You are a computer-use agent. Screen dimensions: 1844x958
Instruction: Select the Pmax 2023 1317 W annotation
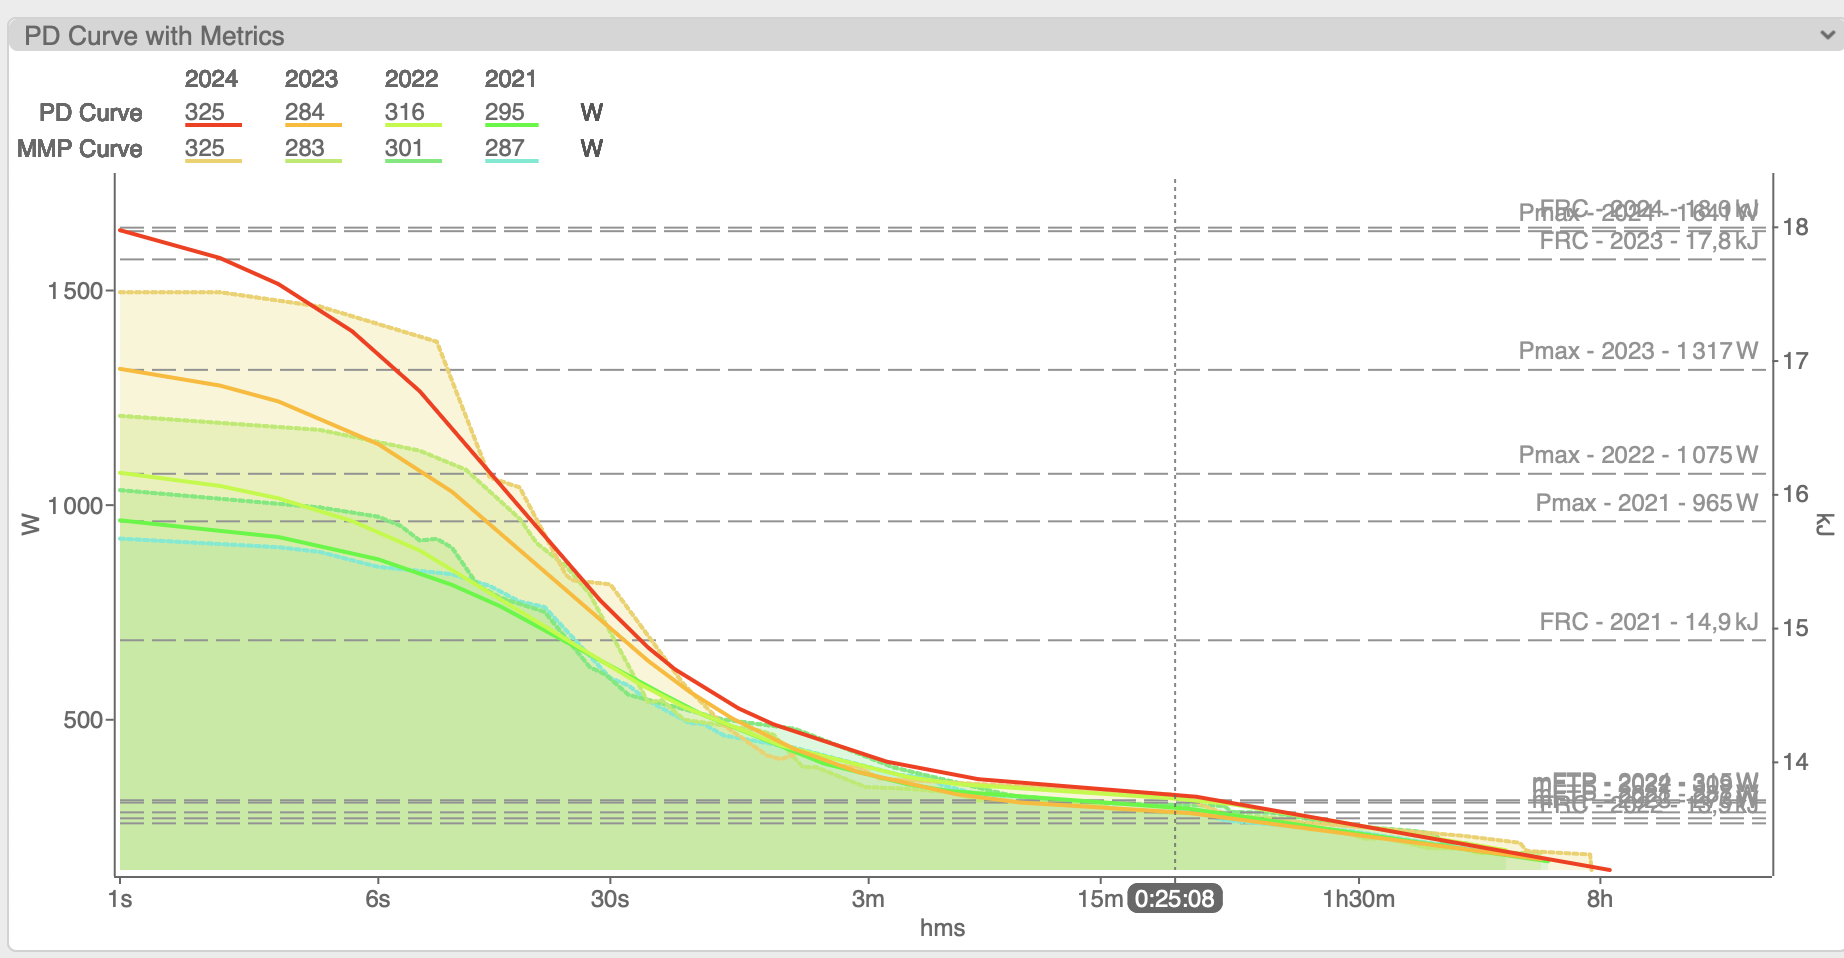(x=1637, y=351)
